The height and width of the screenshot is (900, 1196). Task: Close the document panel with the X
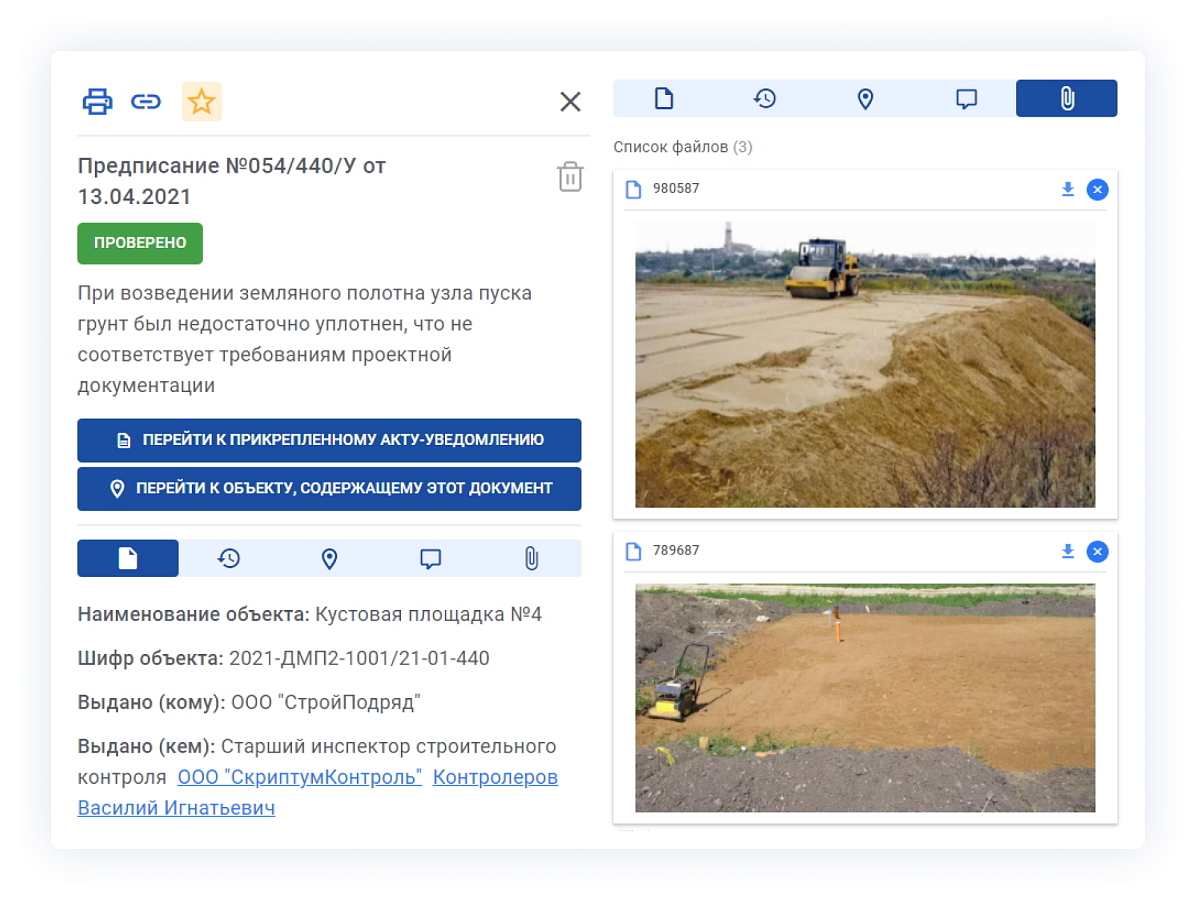[x=570, y=101]
